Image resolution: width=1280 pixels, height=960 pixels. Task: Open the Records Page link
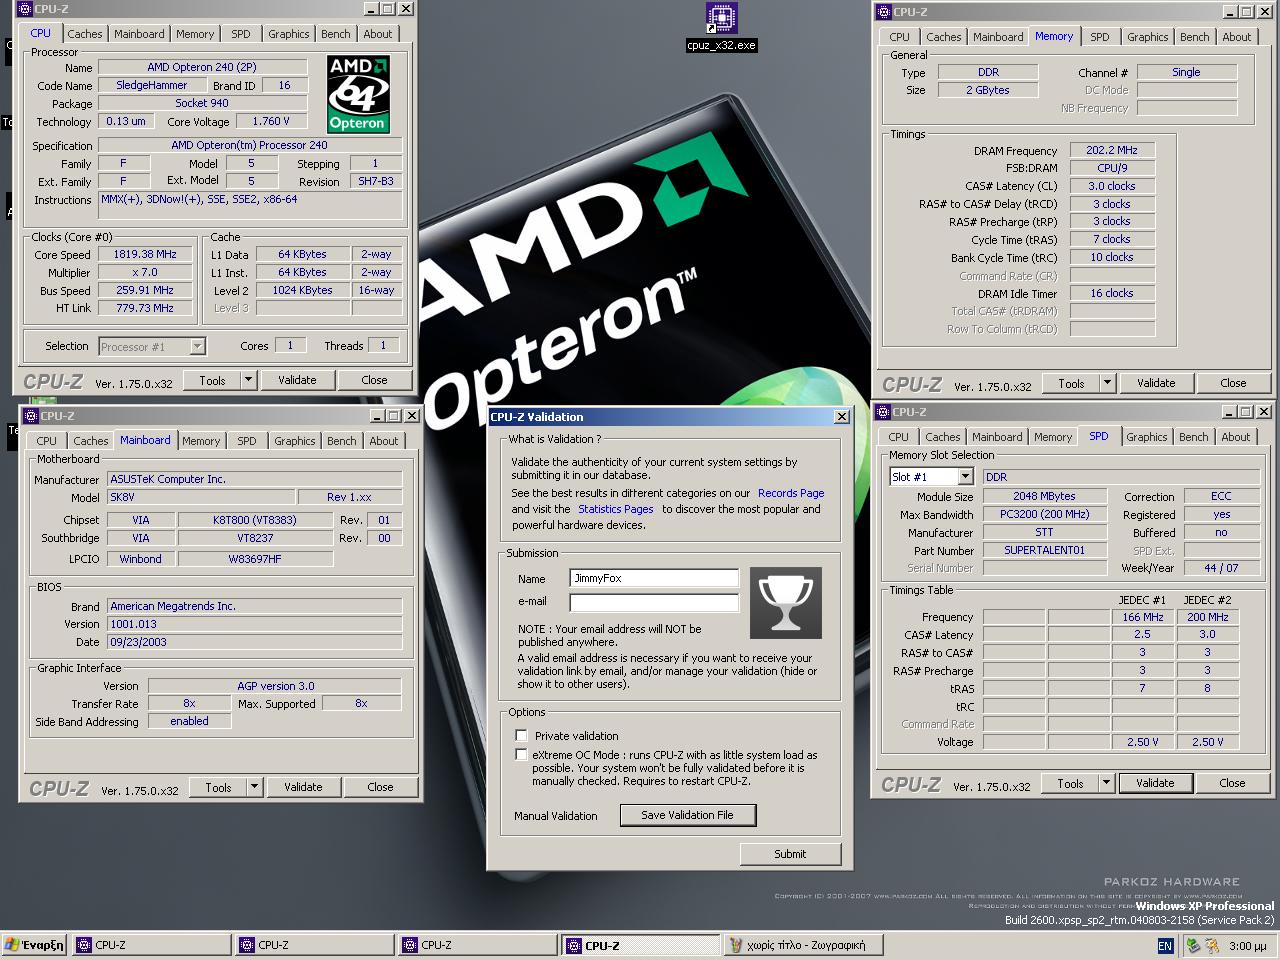point(791,493)
